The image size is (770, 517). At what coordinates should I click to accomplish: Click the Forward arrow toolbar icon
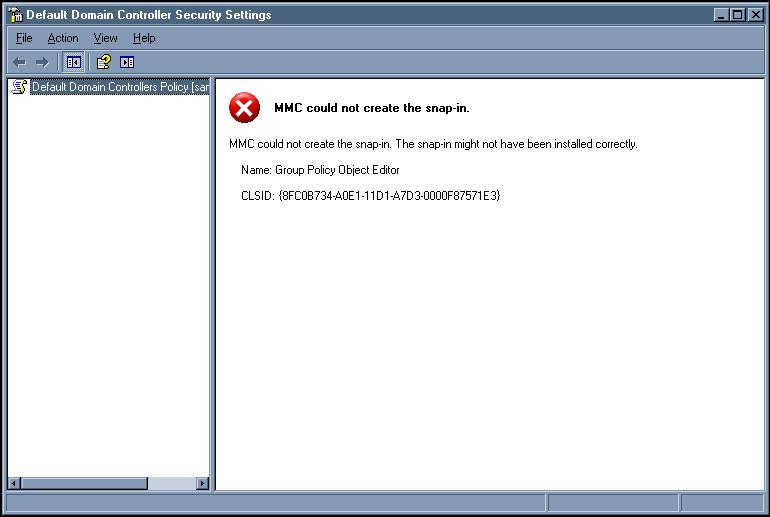coord(42,62)
